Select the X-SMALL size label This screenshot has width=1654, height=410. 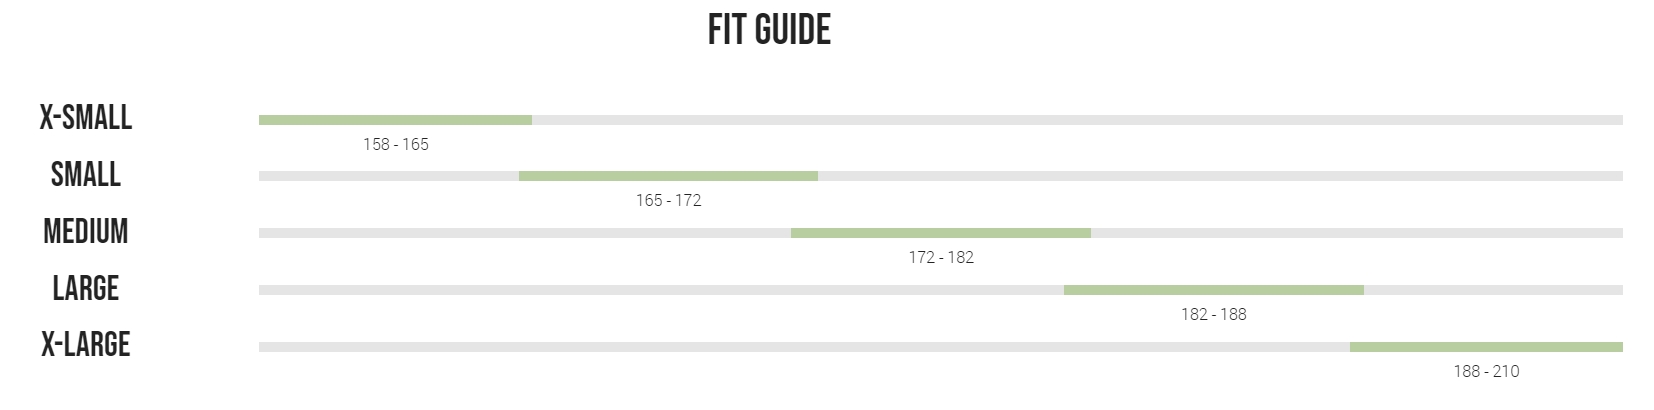(x=86, y=117)
